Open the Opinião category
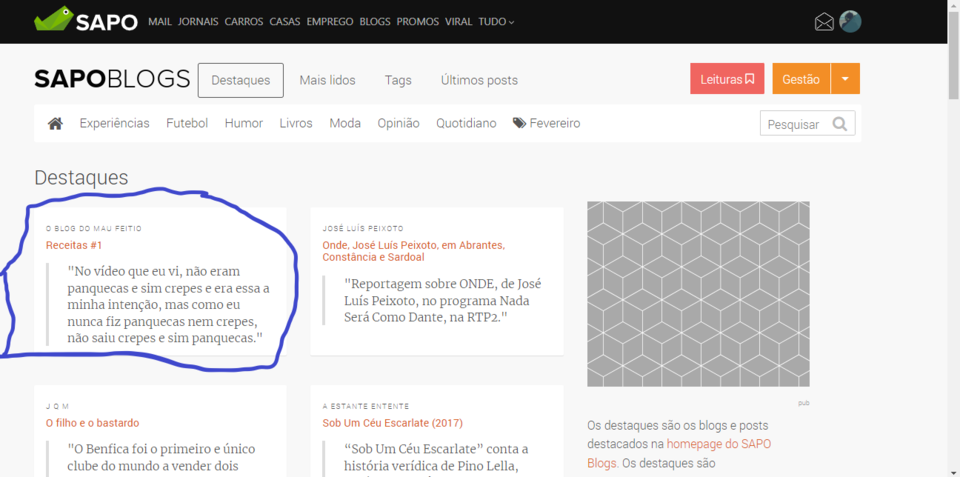This screenshot has width=960, height=477. tap(398, 124)
